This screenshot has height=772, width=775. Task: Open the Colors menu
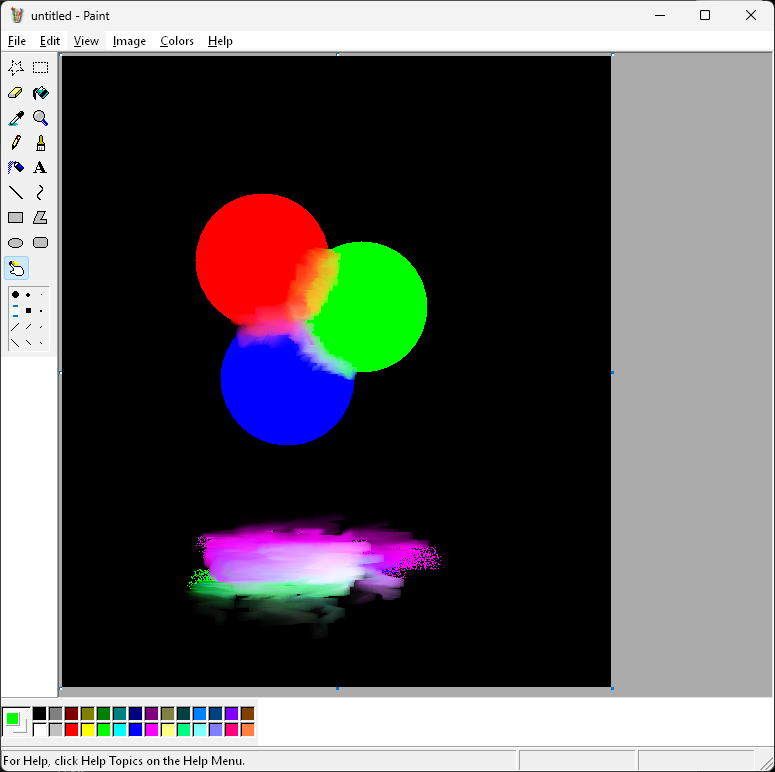pos(176,41)
